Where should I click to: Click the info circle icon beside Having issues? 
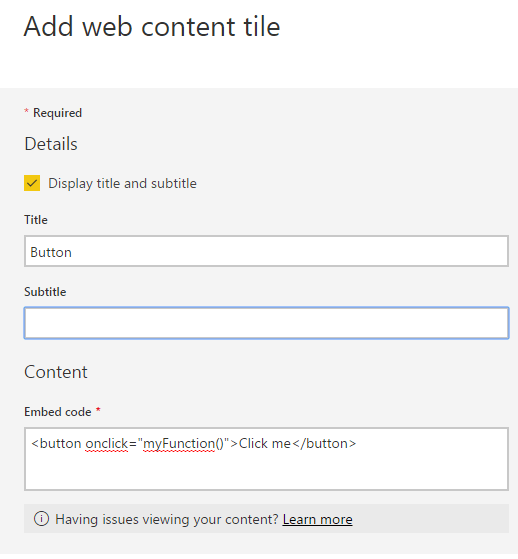(x=41, y=519)
